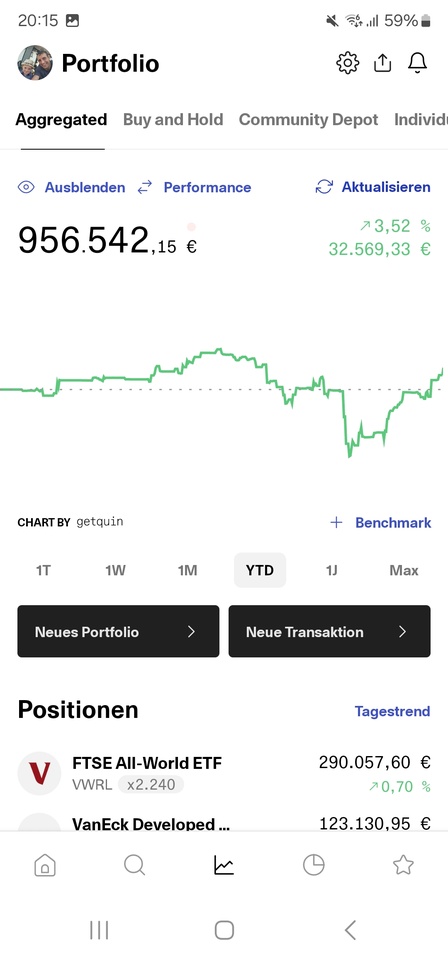448x960 pixels.
Task: Select the Max time range
Action: pyautogui.click(x=404, y=571)
